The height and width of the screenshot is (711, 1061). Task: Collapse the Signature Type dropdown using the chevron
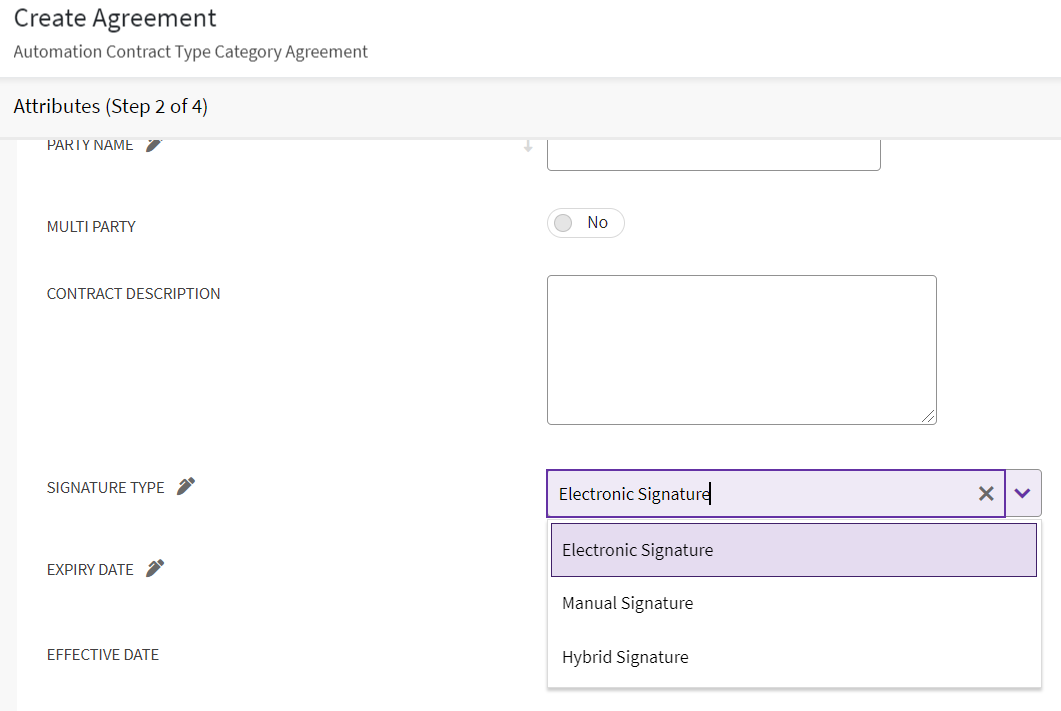tap(1022, 493)
